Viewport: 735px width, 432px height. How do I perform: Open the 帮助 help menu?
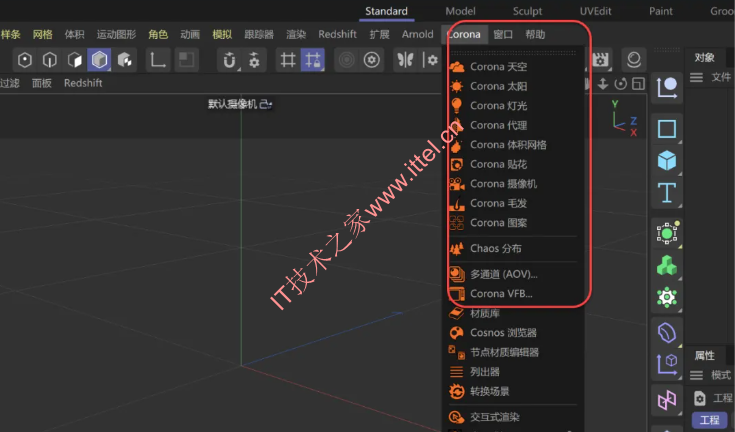(535, 34)
